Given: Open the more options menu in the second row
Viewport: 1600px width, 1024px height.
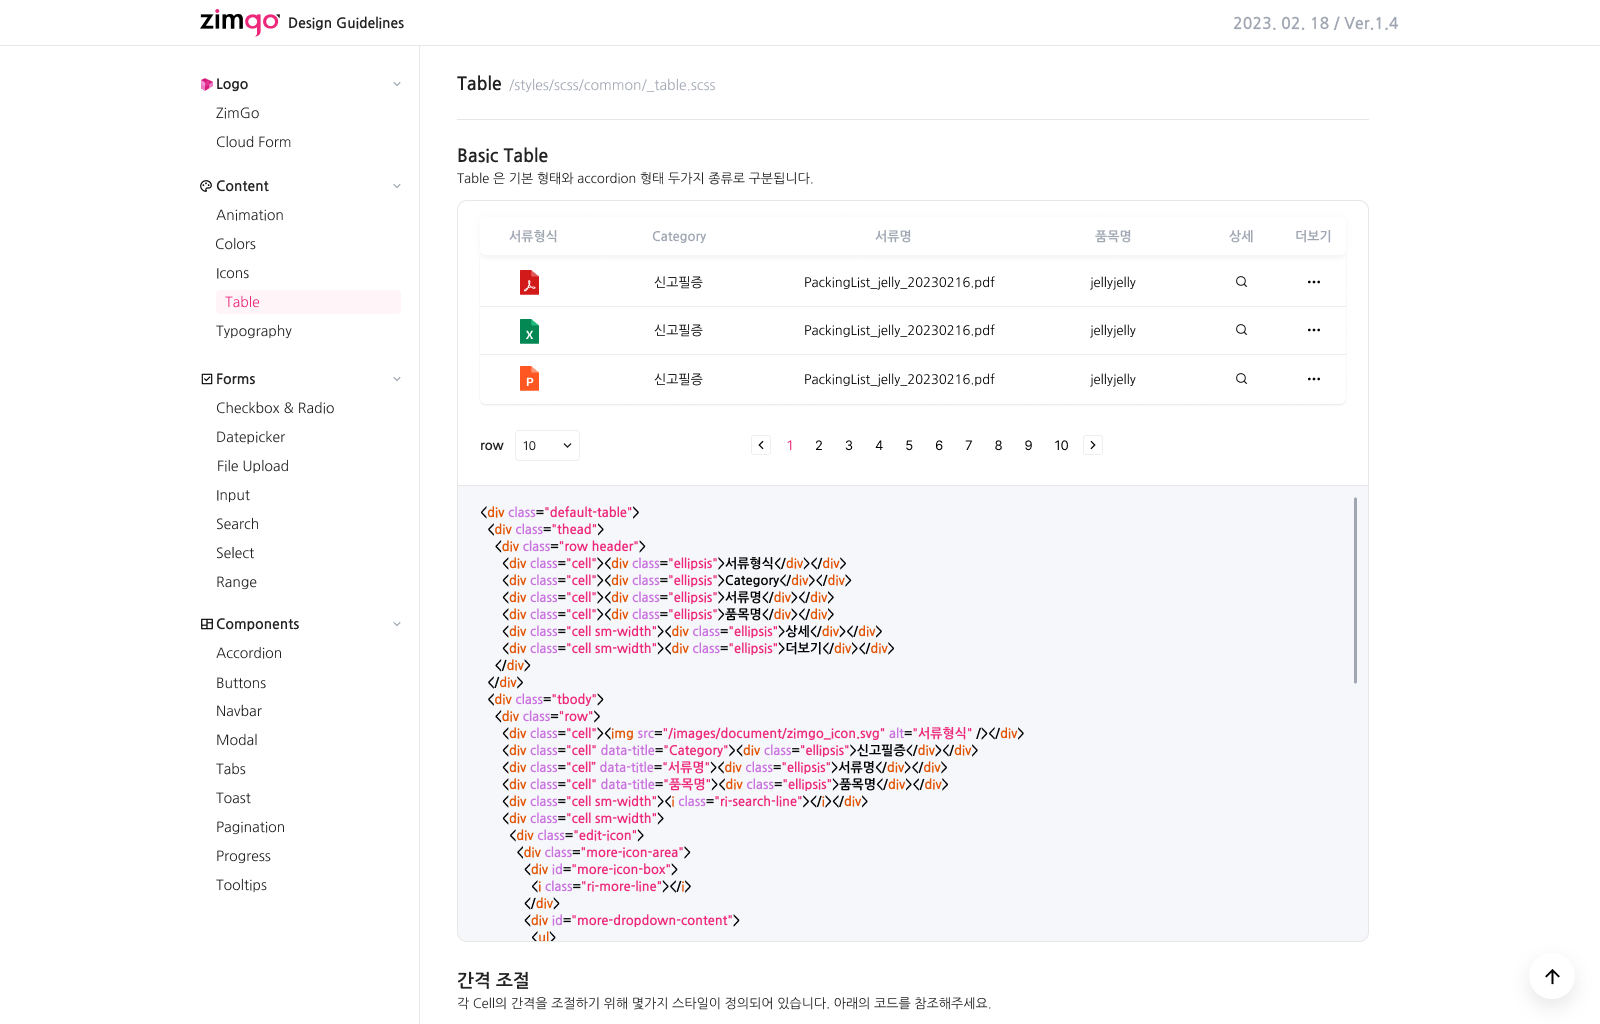Looking at the screenshot, I should tap(1313, 330).
